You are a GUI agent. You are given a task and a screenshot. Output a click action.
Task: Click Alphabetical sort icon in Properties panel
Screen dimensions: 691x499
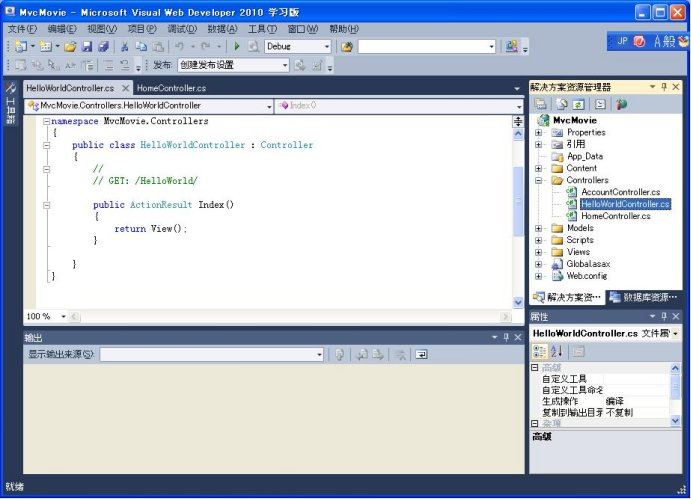click(x=557, y=351)
